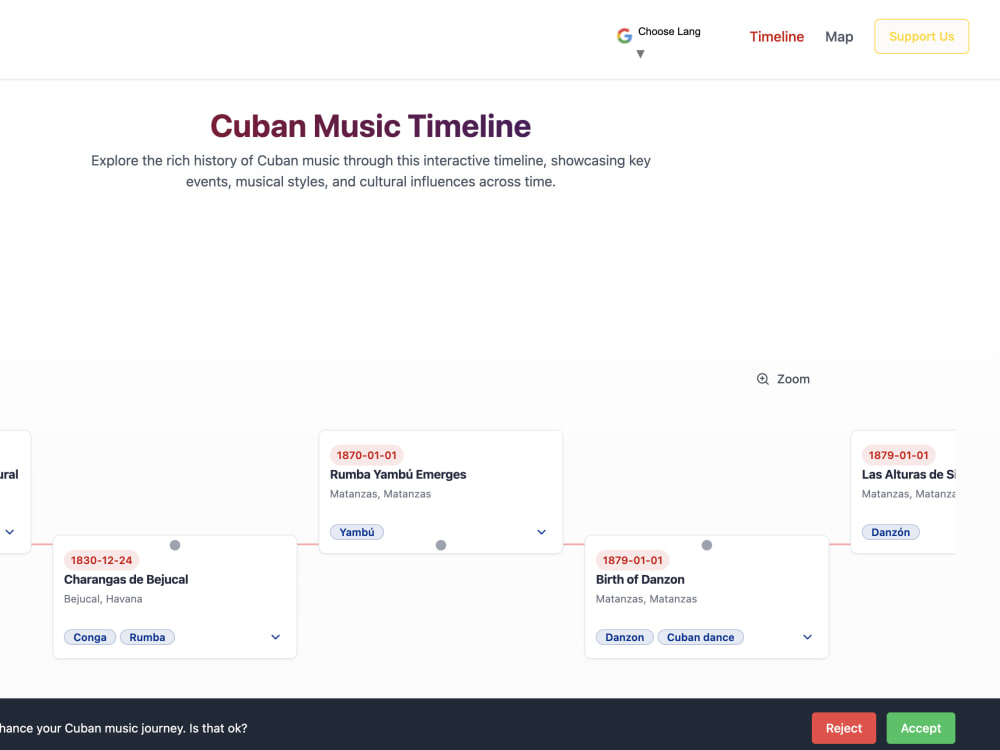Click the location under Rumba Yambú Emerges

click(380, 494)
